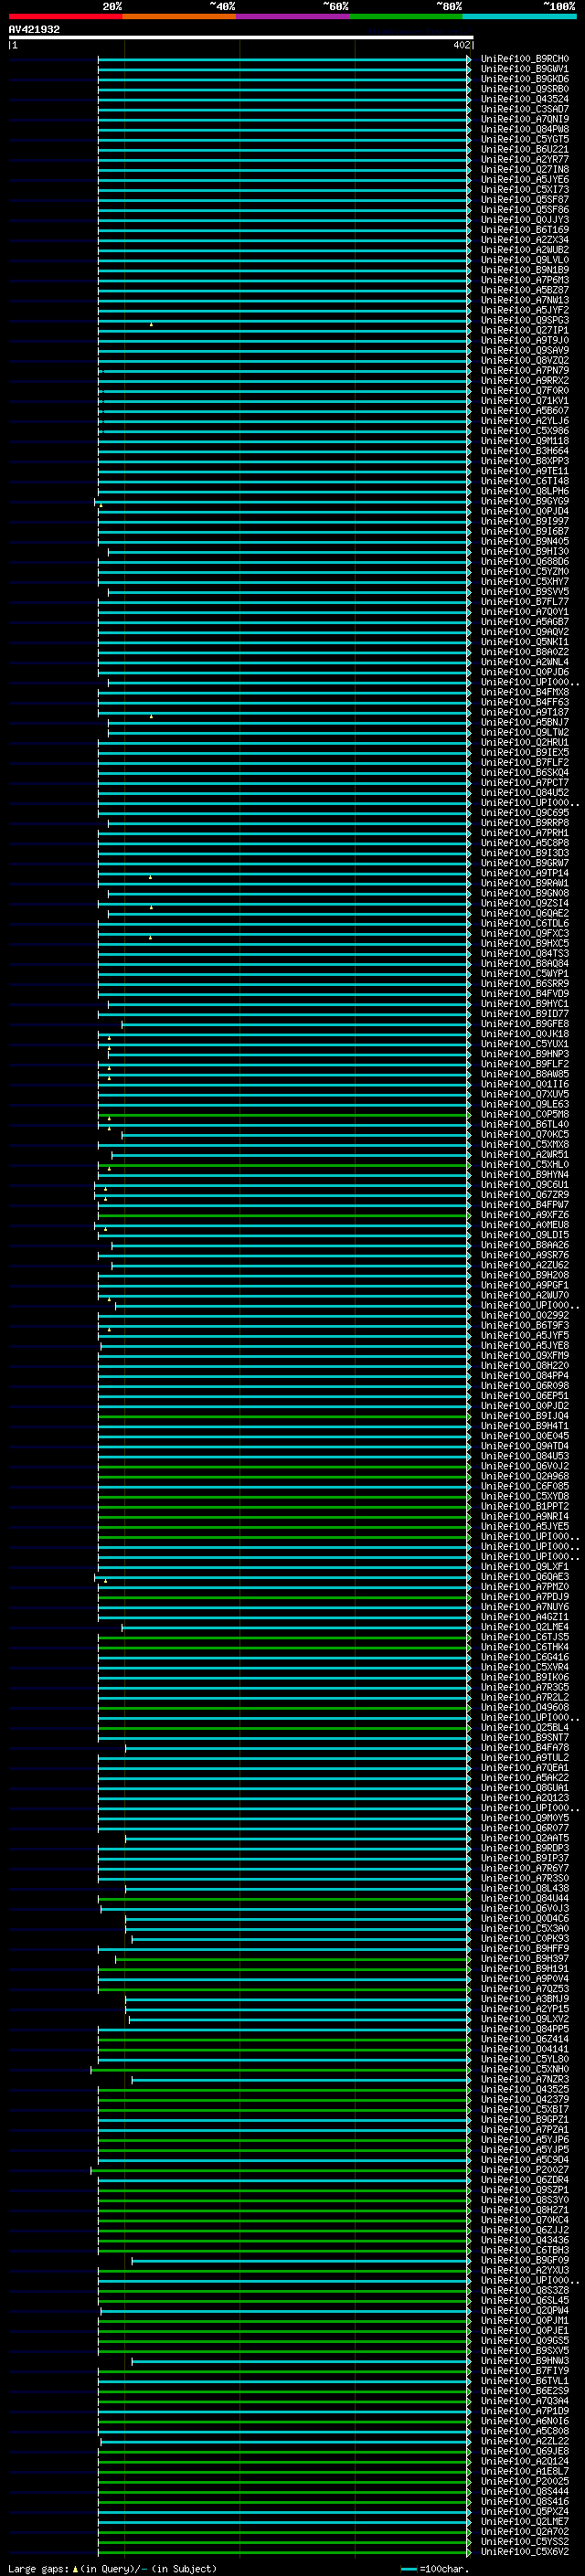Open hit UniRef100_Q43524

524,99
